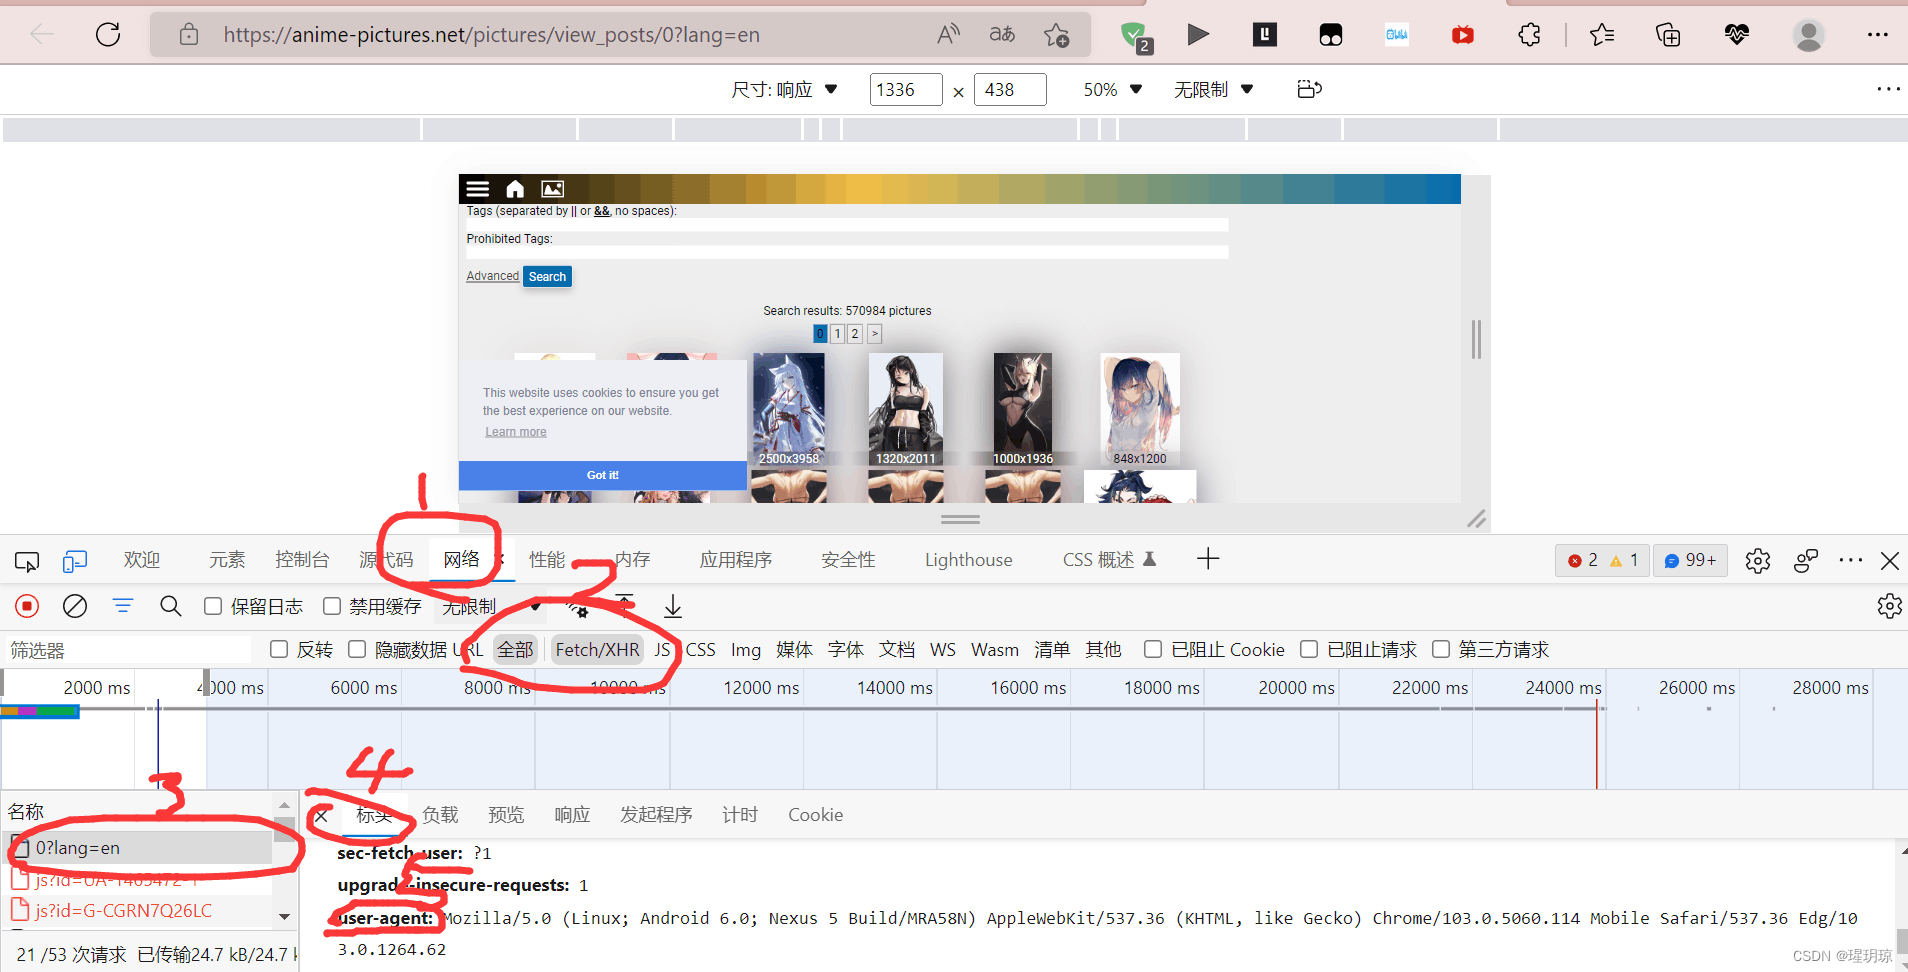Open device toolbar more options ellipsis
Image resolution: width=1908 pixels, height=972 pixels.
point(1888,89)
